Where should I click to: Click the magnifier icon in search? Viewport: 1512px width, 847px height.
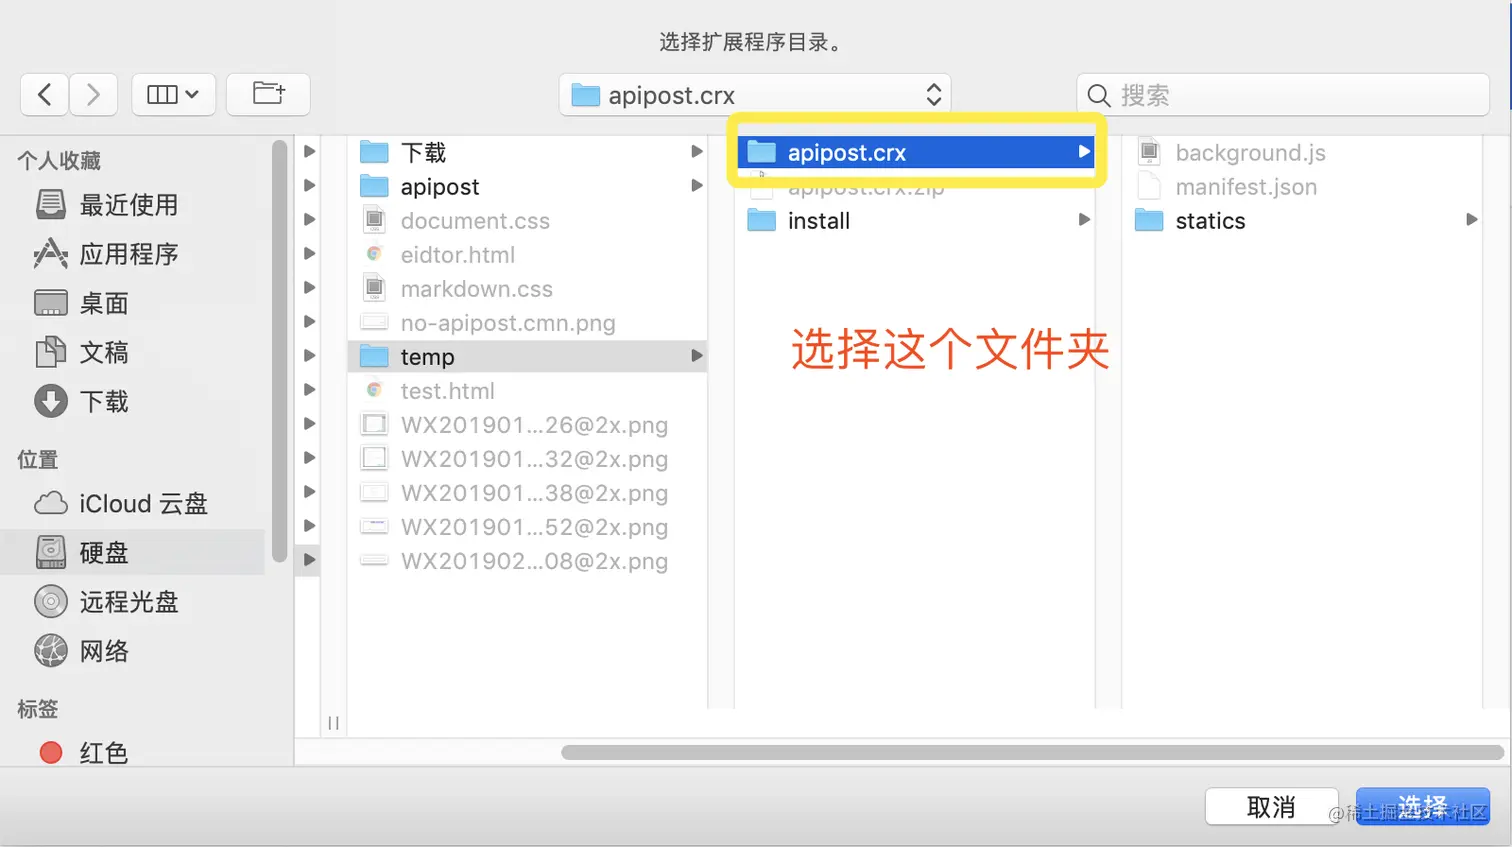pyautogui.click(x=1099, y=95)
